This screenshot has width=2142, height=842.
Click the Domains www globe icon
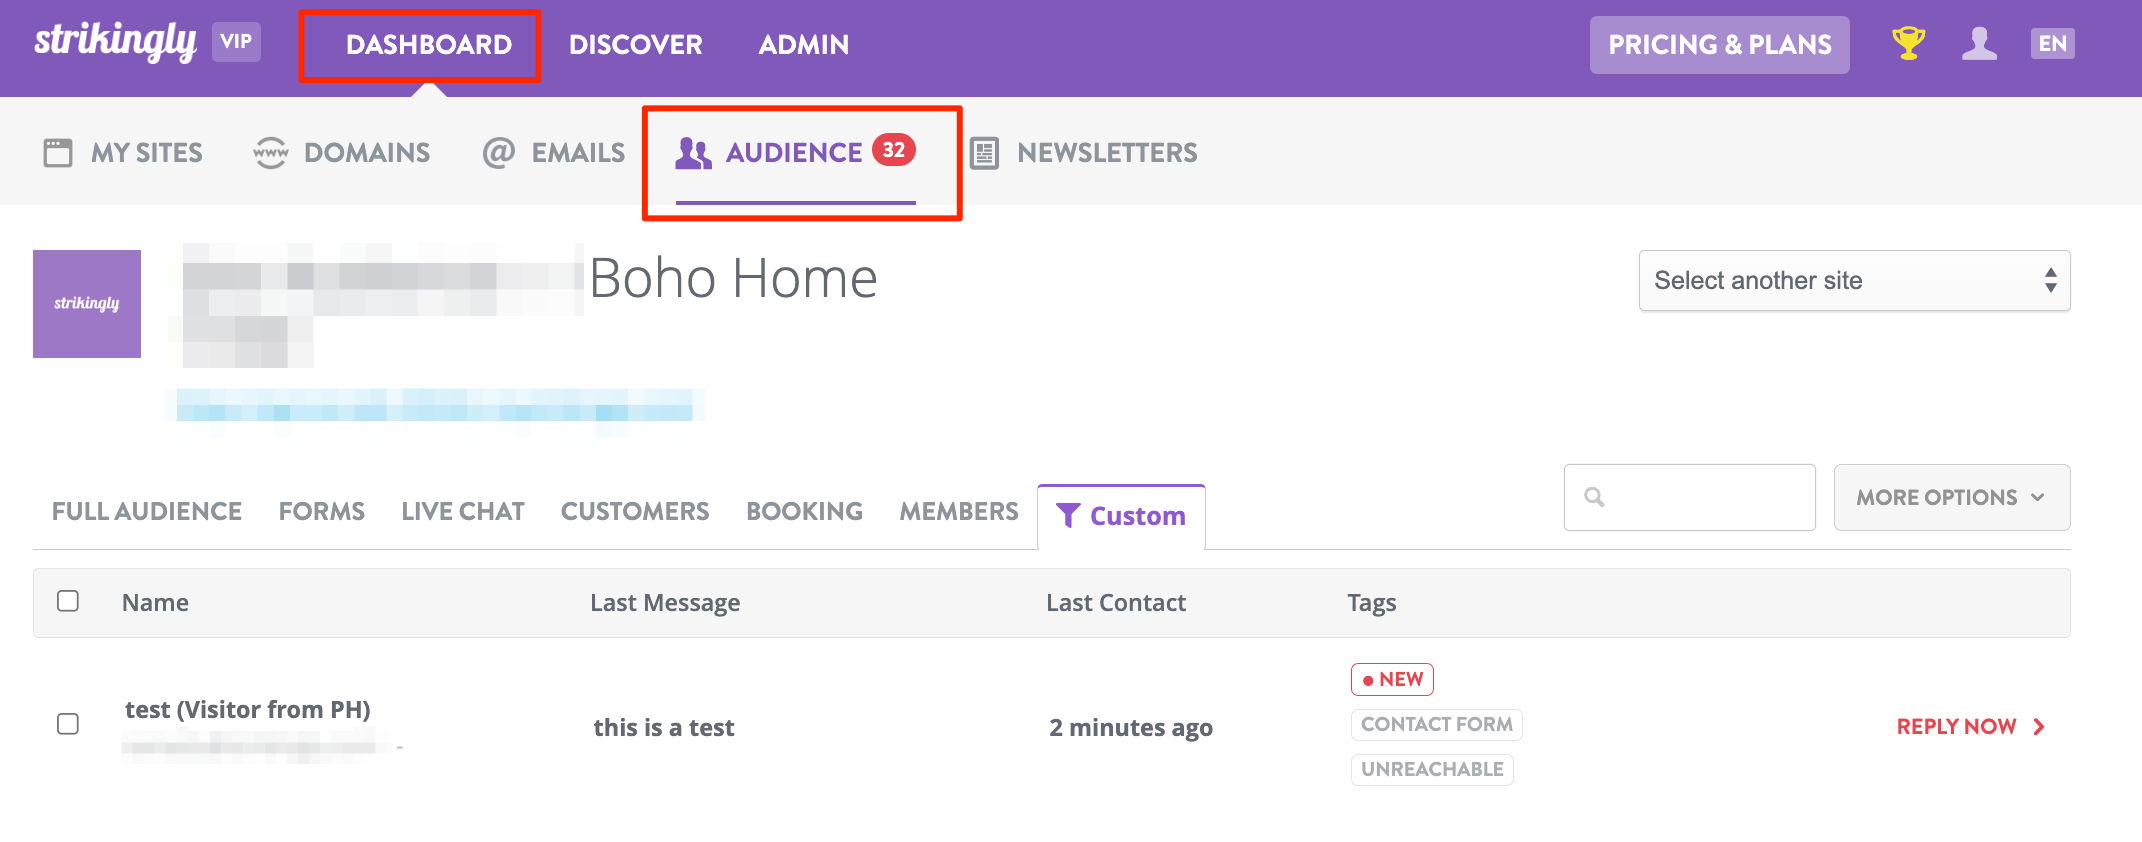[x=270, y=153]
